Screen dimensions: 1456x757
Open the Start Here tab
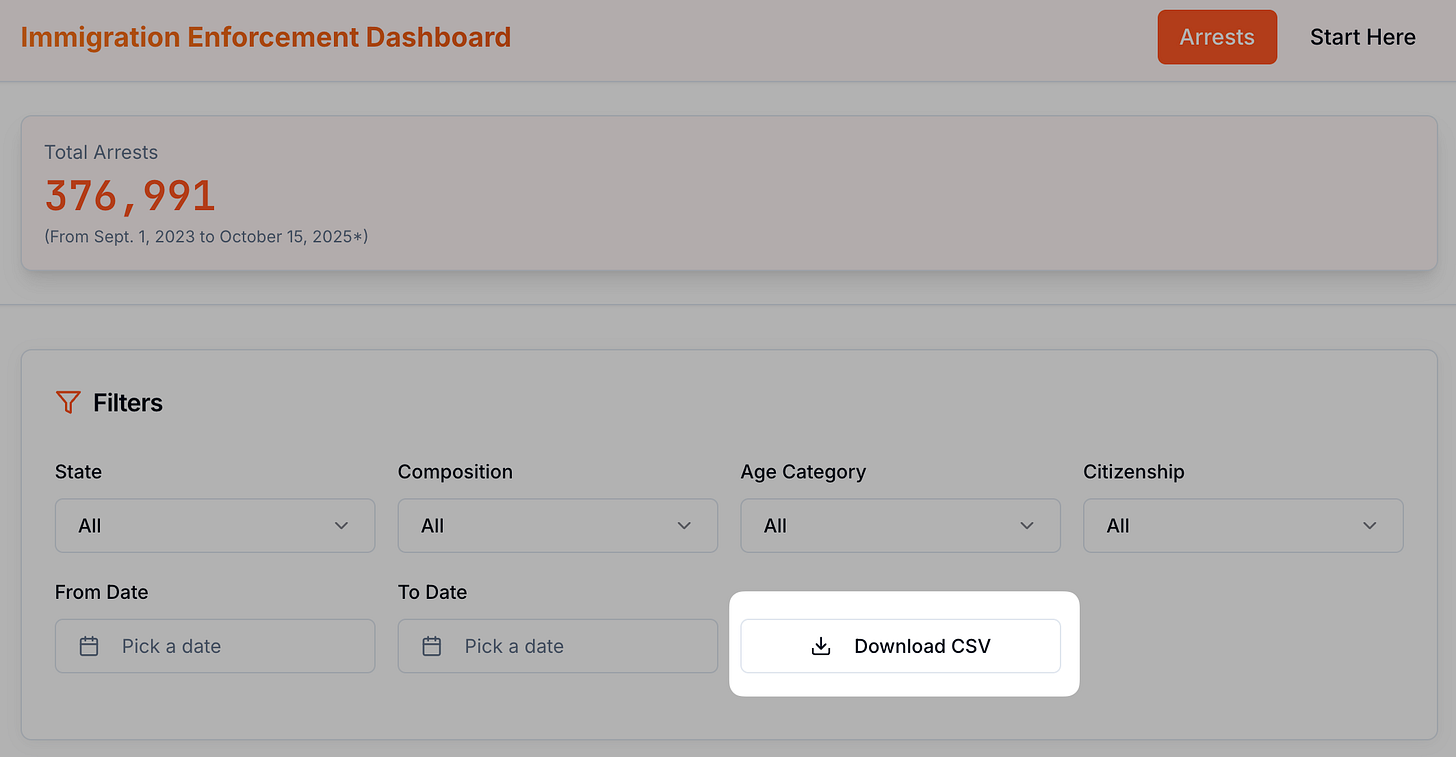[1363, 37]
